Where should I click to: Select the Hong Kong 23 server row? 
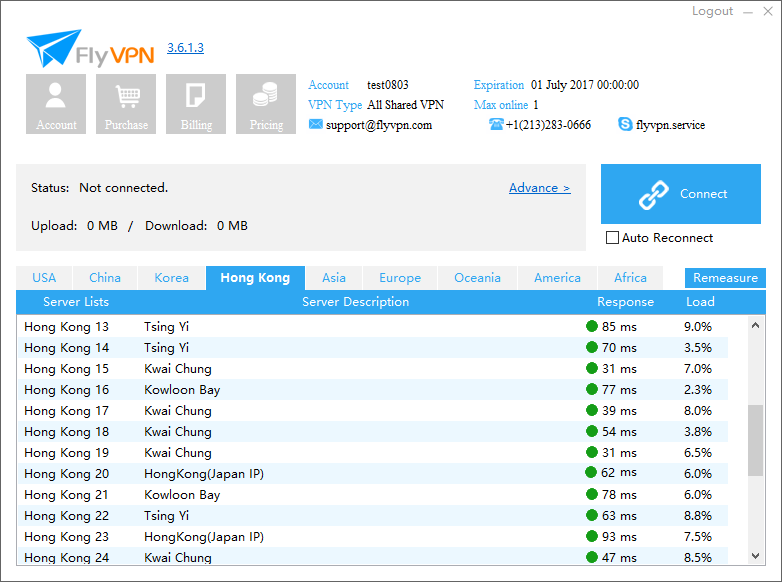[372, 537]
